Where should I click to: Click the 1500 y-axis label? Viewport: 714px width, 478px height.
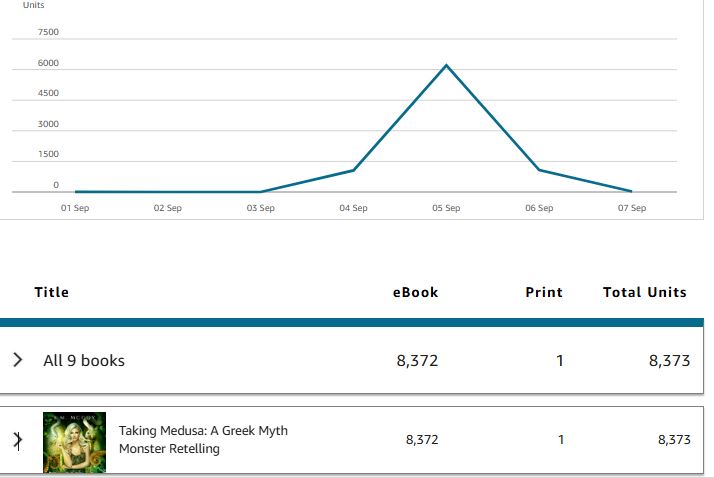[48, 154]
